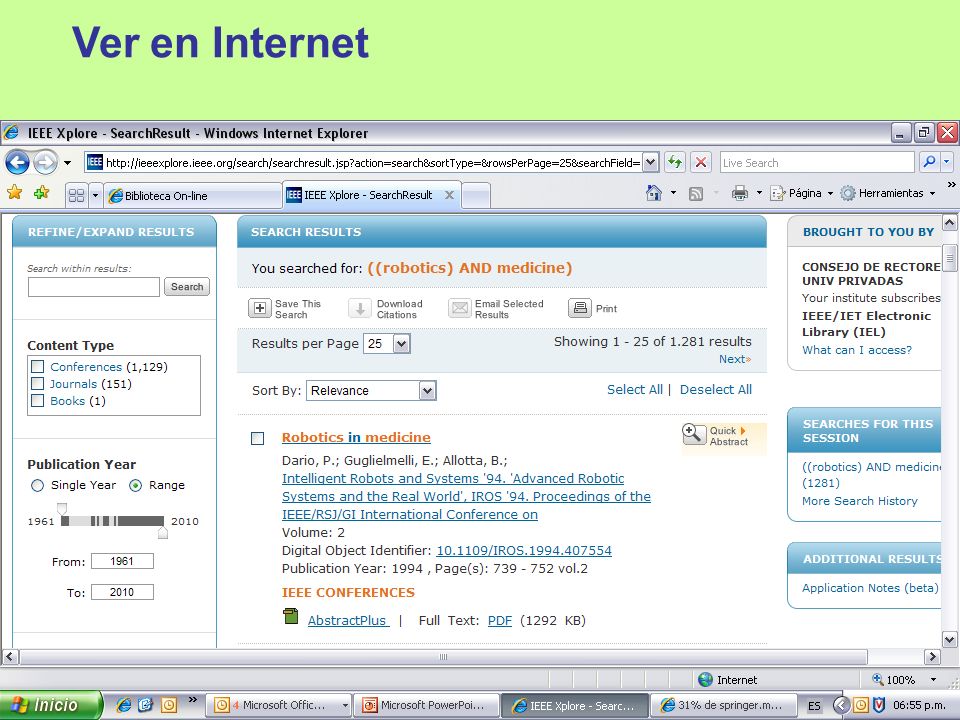Click the Search within results button

pyautogui.click(x=187, y=287)
